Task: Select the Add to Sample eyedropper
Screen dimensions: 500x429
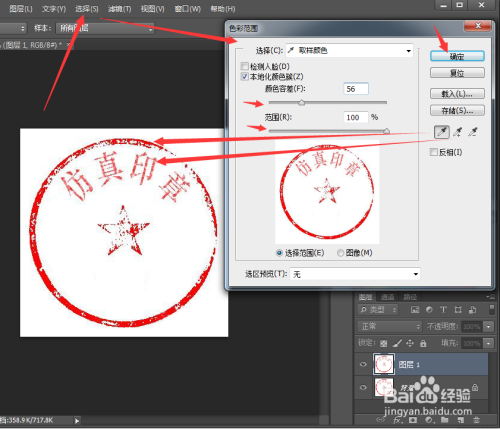Action: [458, 132]
